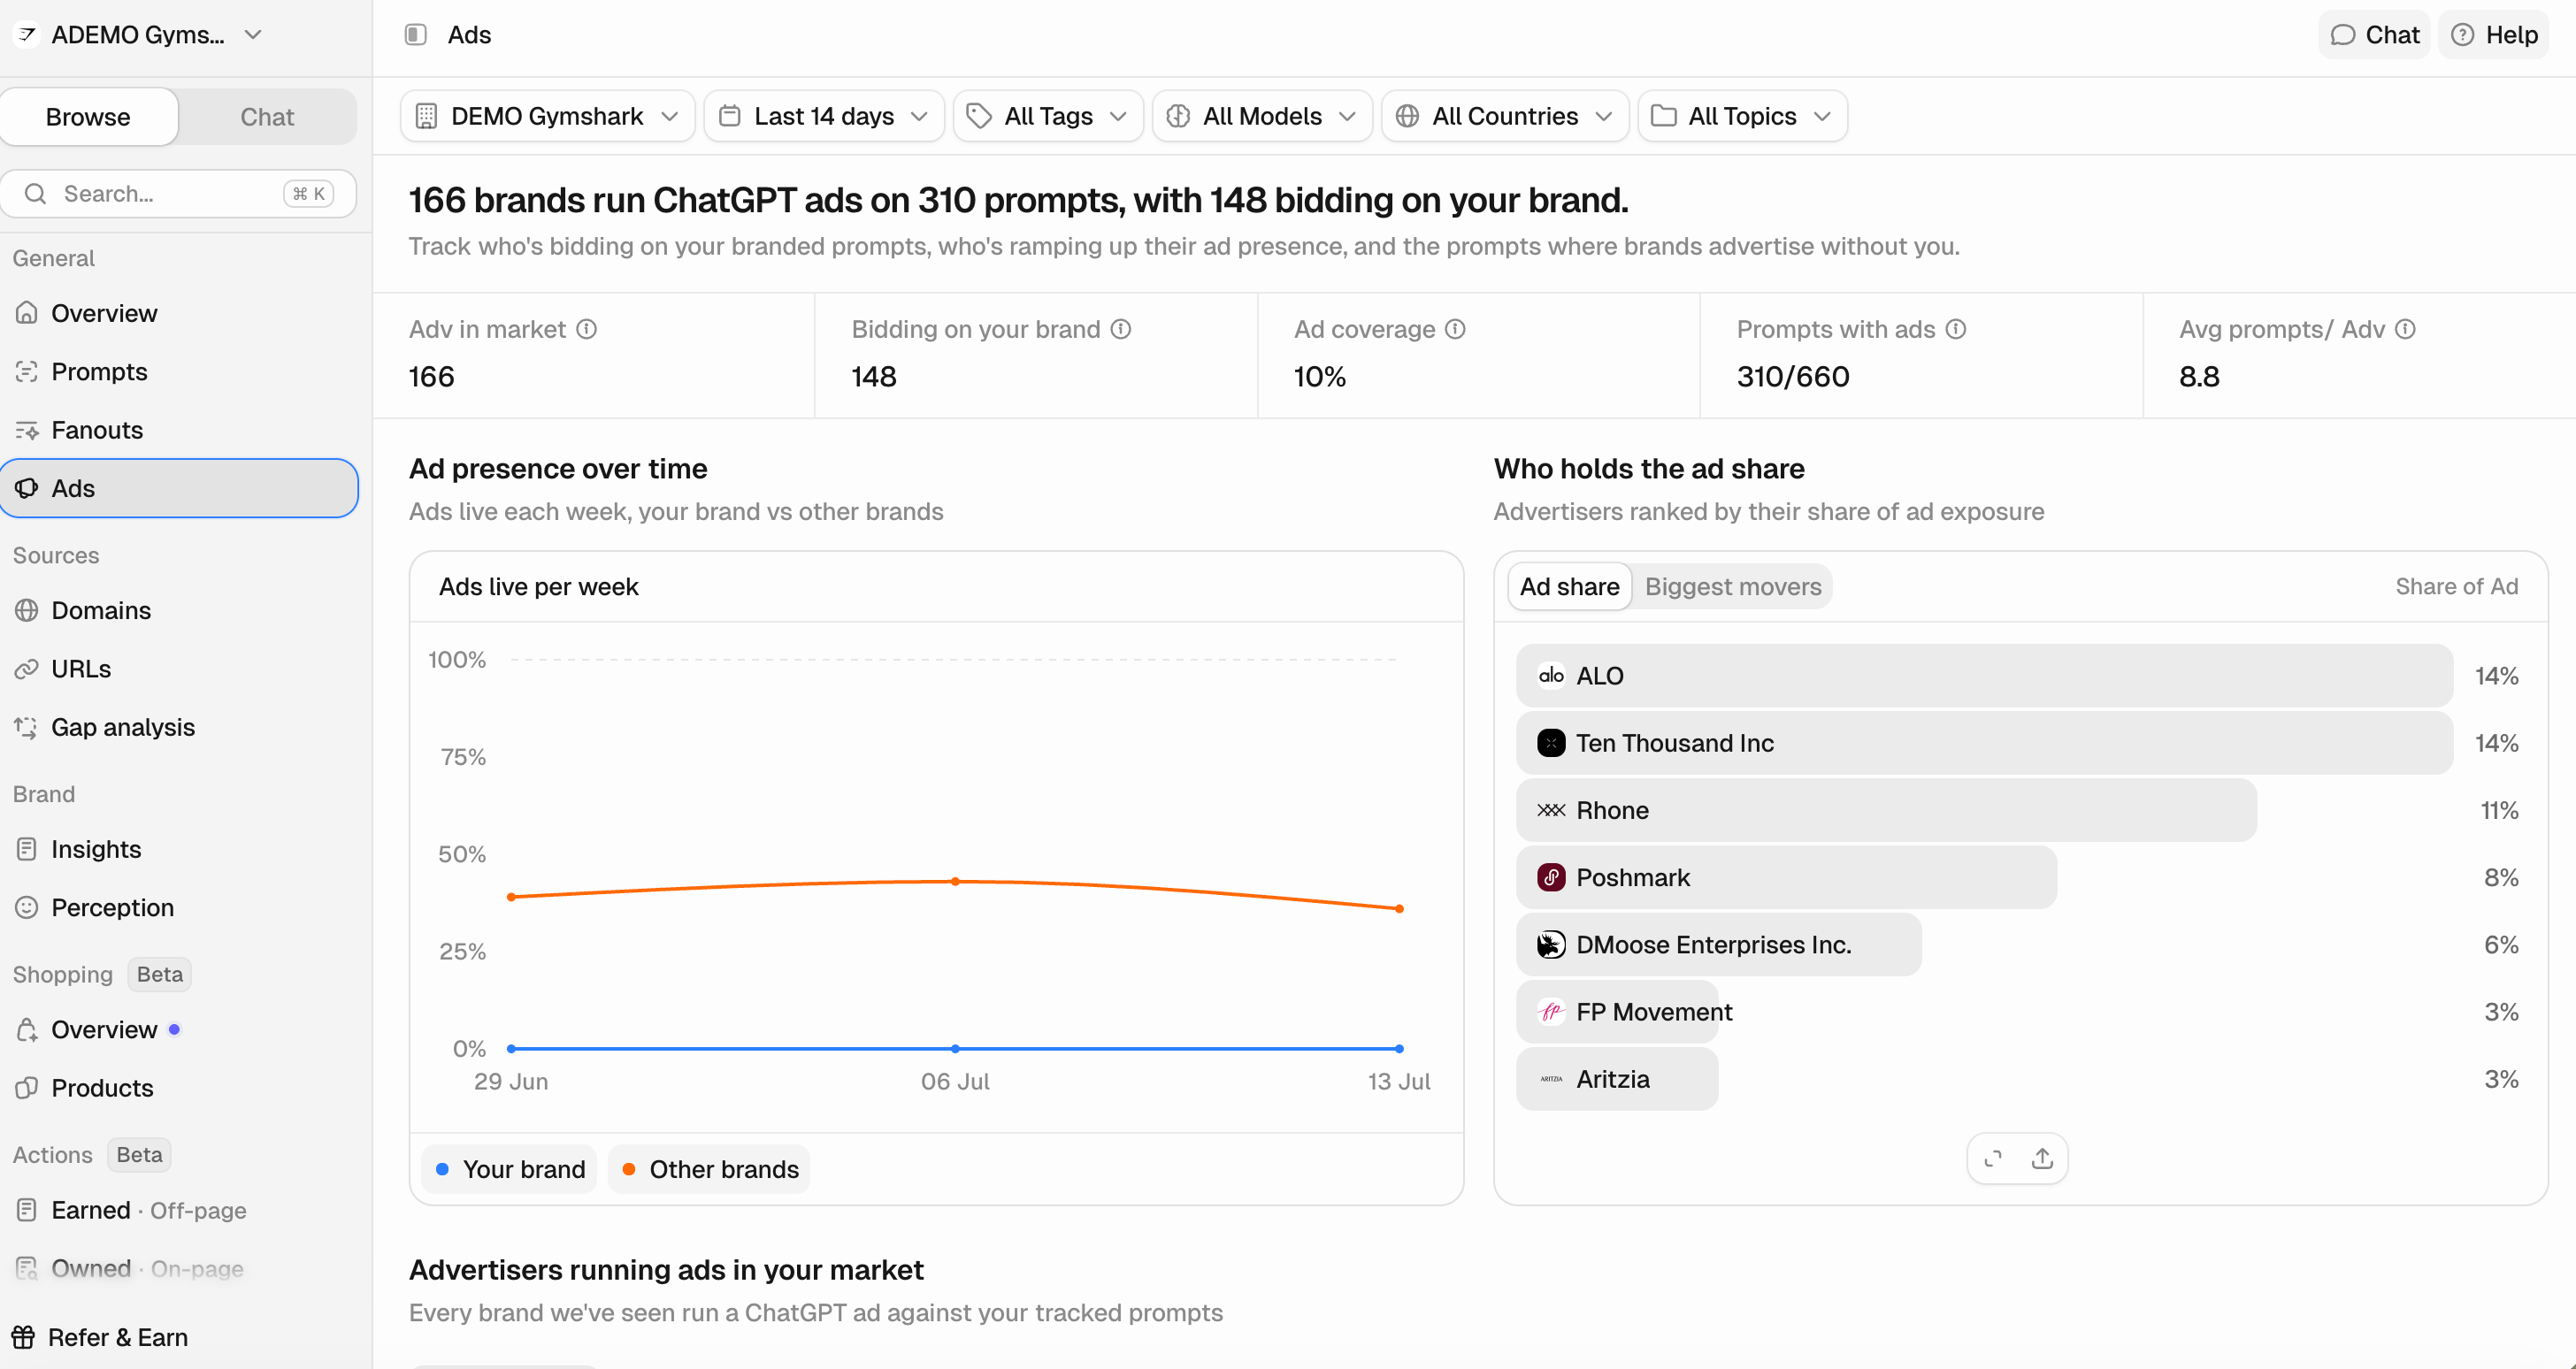
Task: Toggle the Your brand legend series
Action: coord(510,1169)
